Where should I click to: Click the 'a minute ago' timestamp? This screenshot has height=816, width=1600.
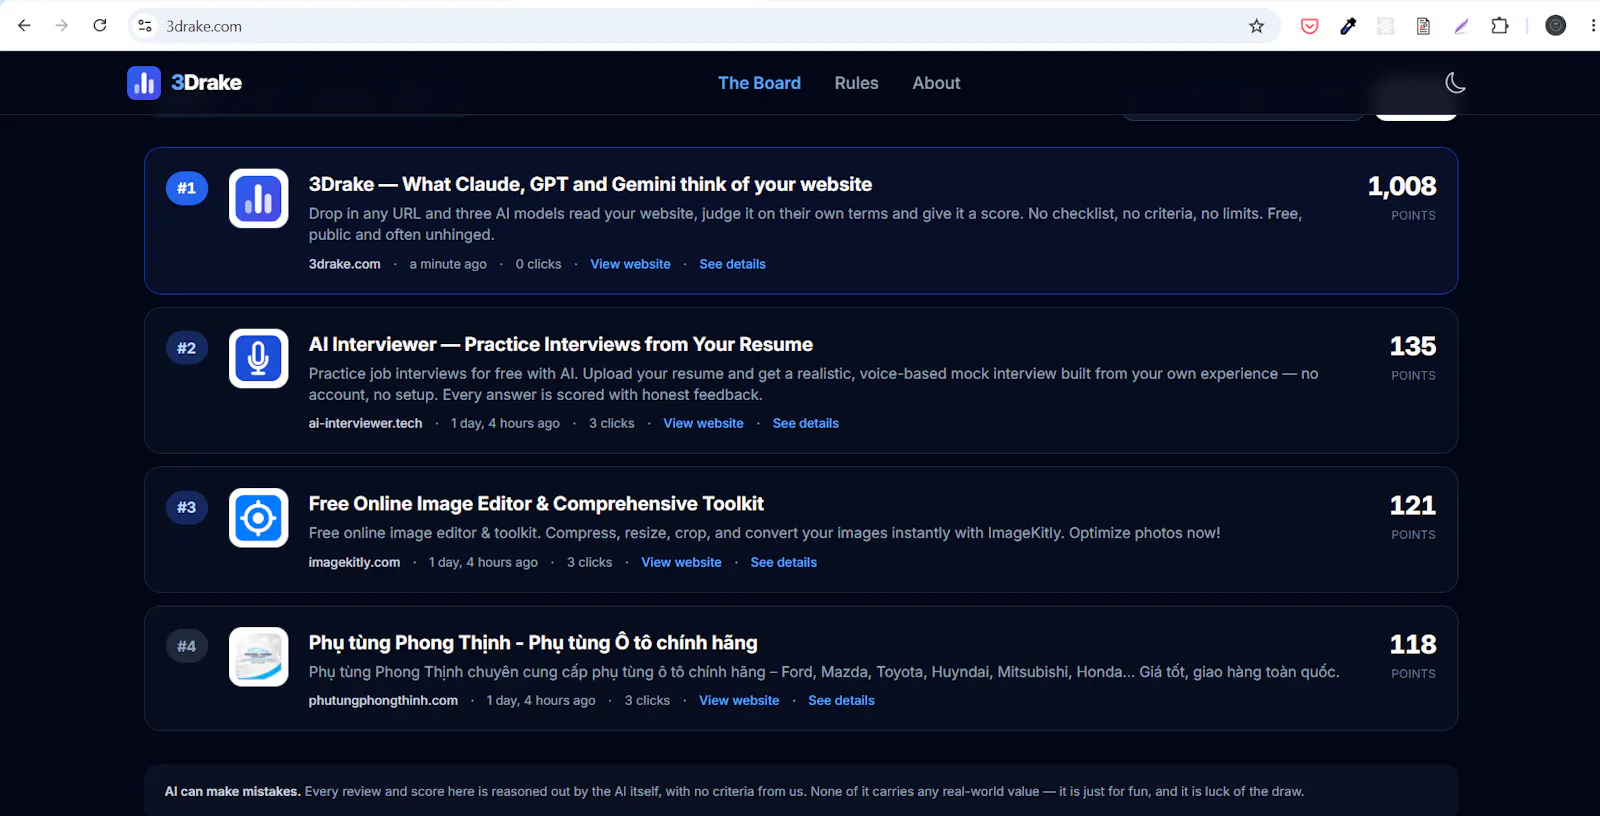(448, 264)
